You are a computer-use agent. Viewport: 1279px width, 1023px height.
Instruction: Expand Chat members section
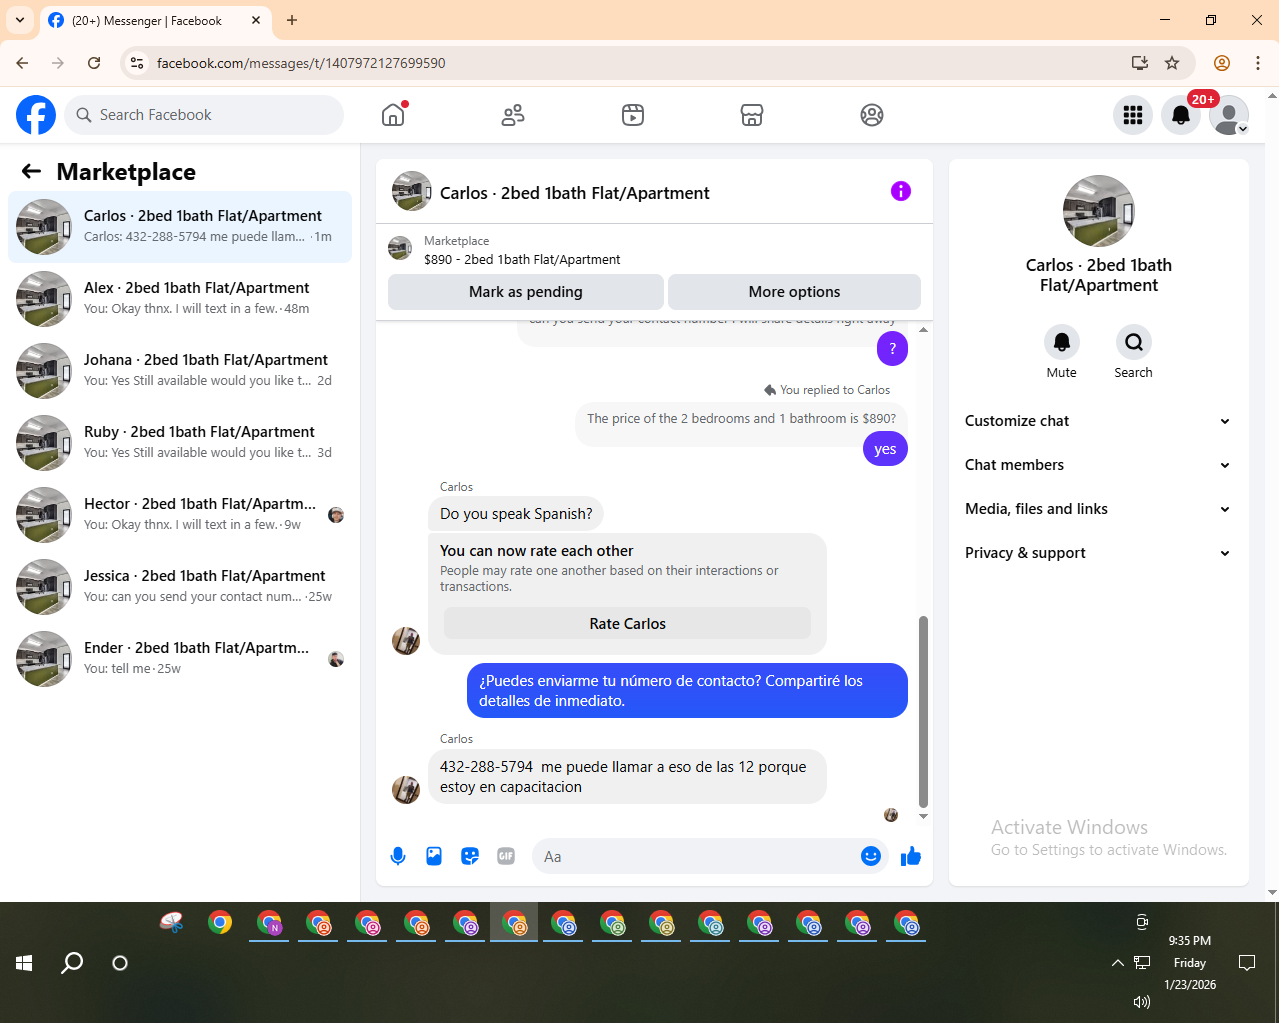(1098, 465)
